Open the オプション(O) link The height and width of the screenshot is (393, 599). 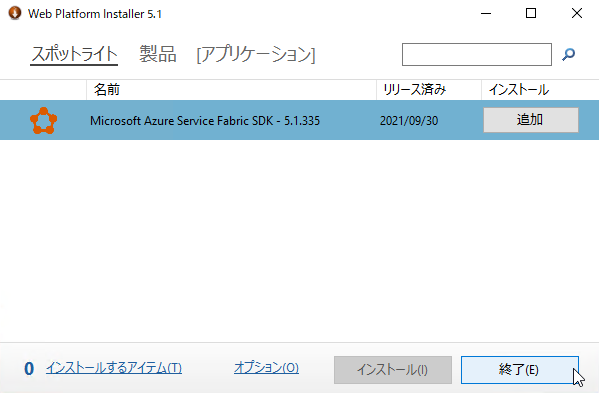click(x=266, y=368)
